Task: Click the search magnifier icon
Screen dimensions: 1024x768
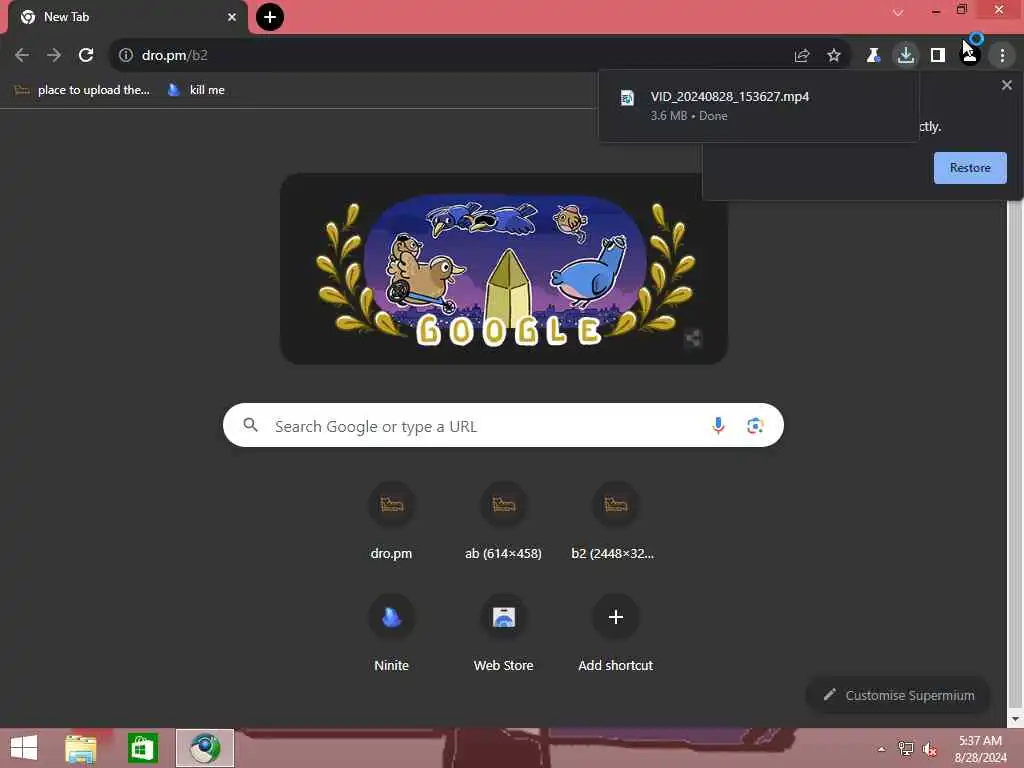Action: 251,426
